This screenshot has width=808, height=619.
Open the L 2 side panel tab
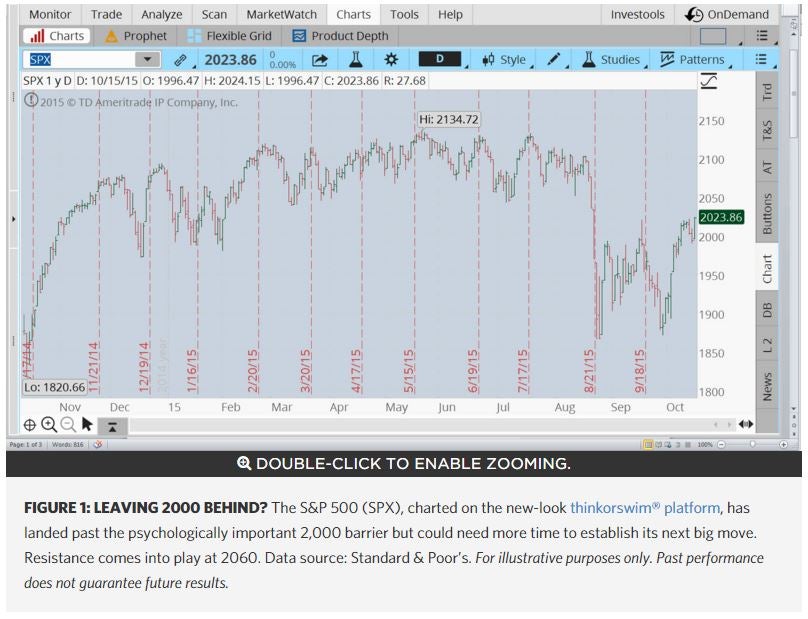pyautogui.click(x=767, y=345)
